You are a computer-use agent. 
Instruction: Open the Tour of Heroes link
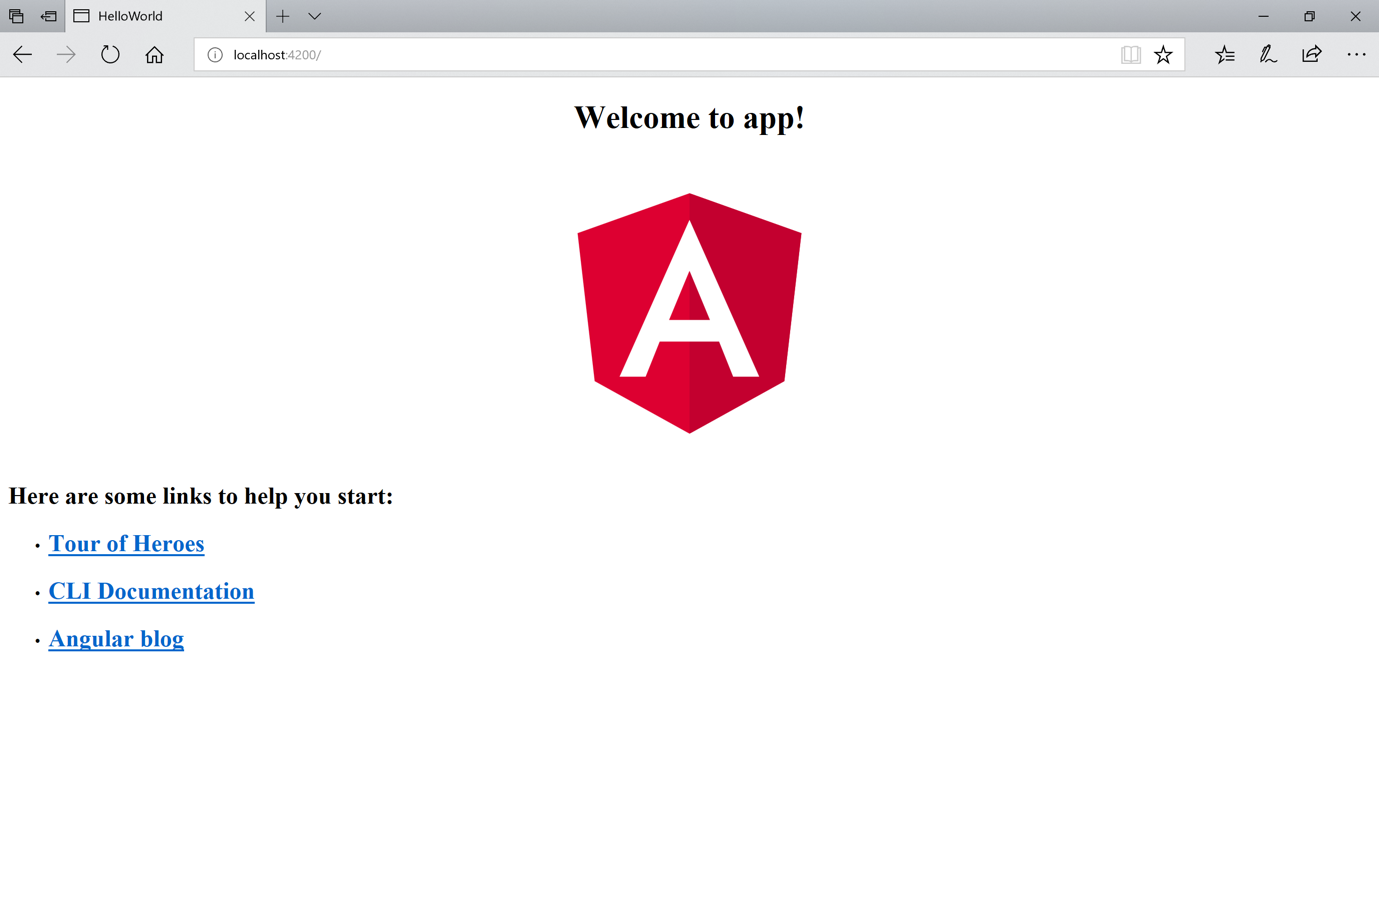(x=126, y=544)
